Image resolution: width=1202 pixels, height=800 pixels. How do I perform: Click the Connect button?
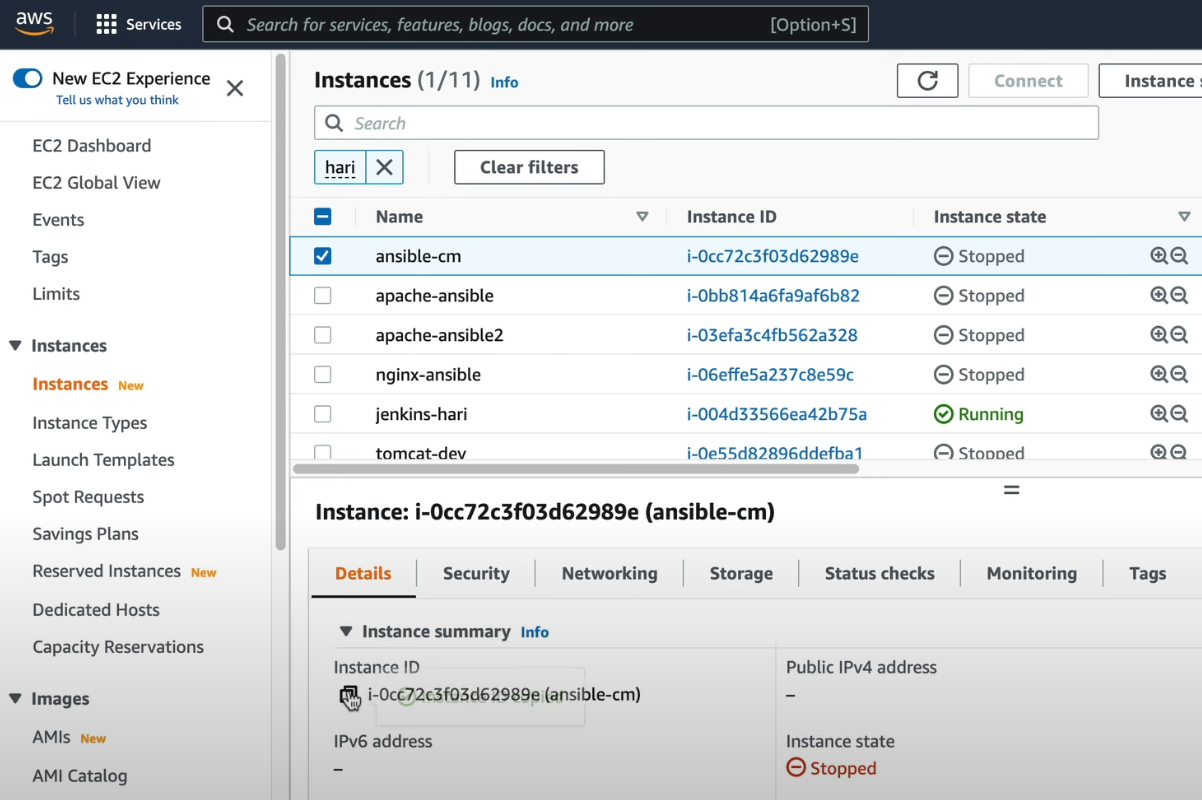[x=1028, y=81]
